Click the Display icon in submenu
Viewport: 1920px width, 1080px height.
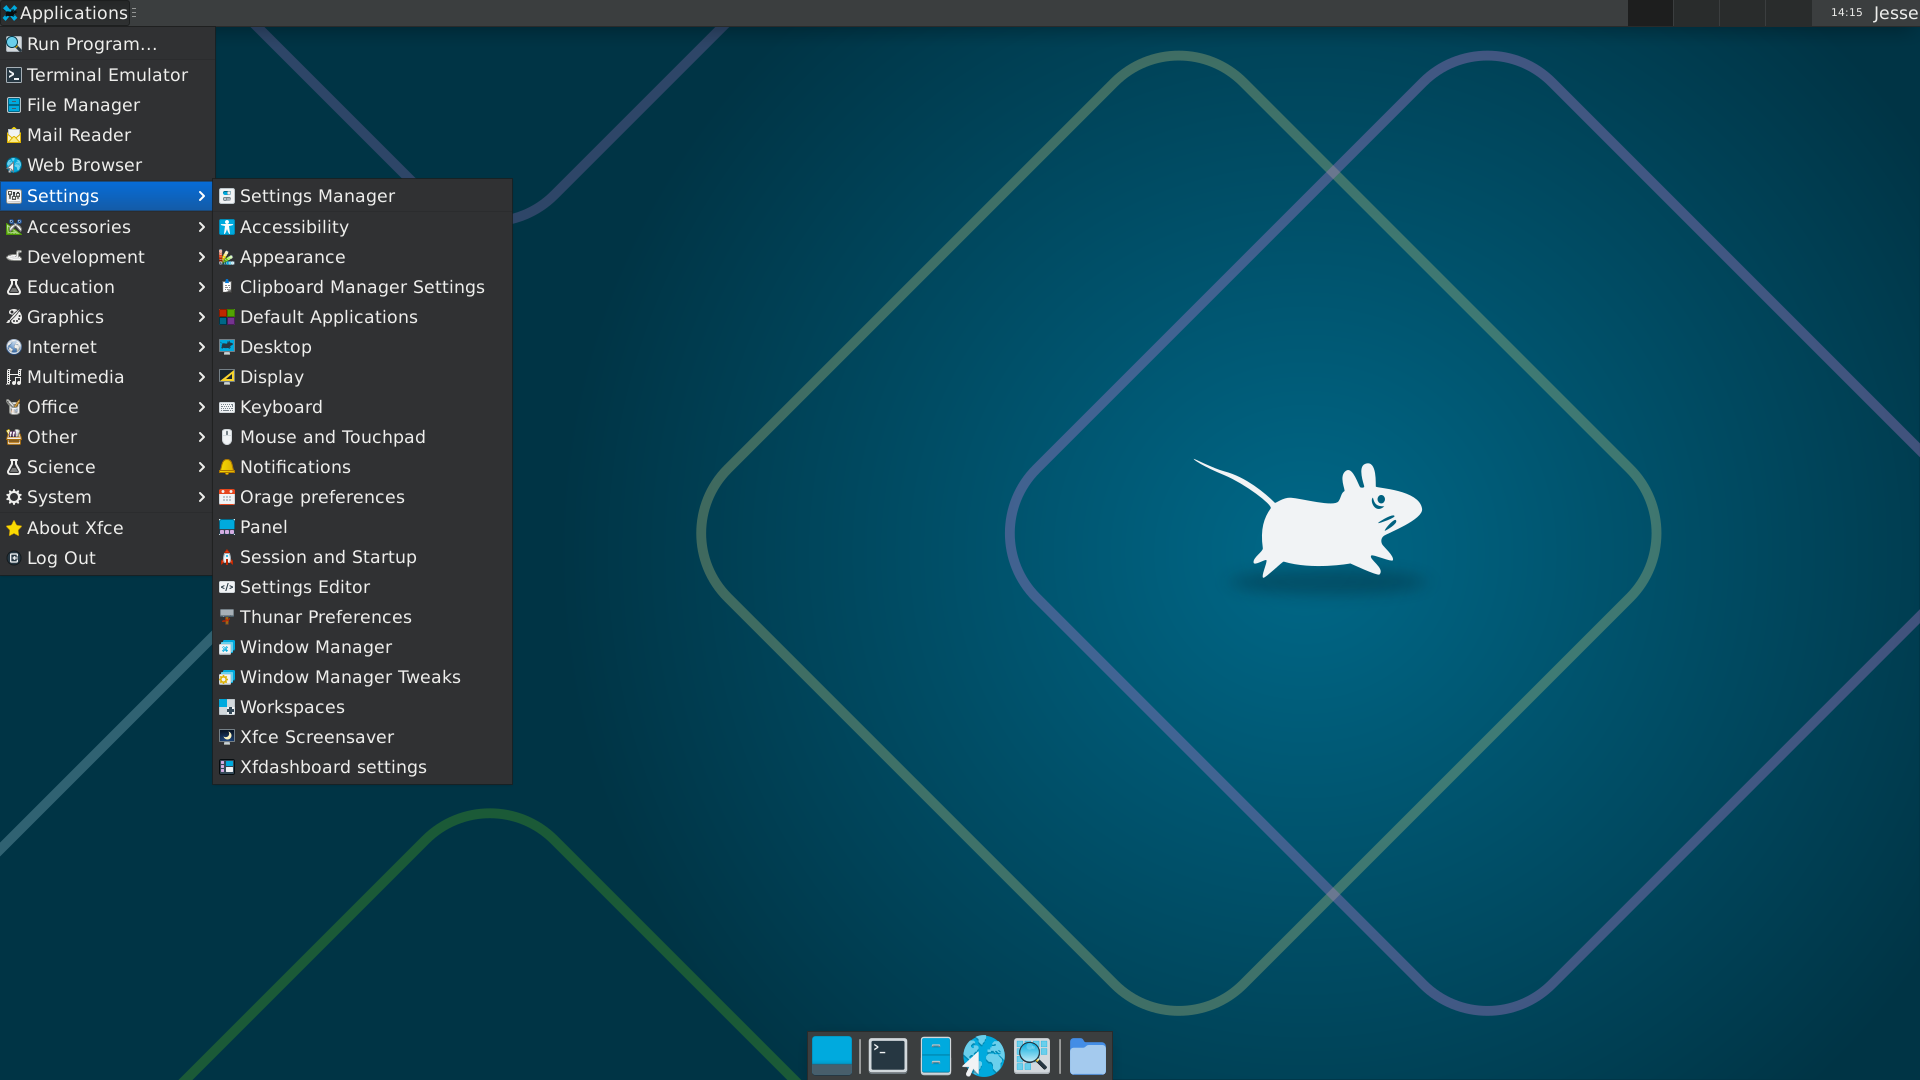(227, 377)
